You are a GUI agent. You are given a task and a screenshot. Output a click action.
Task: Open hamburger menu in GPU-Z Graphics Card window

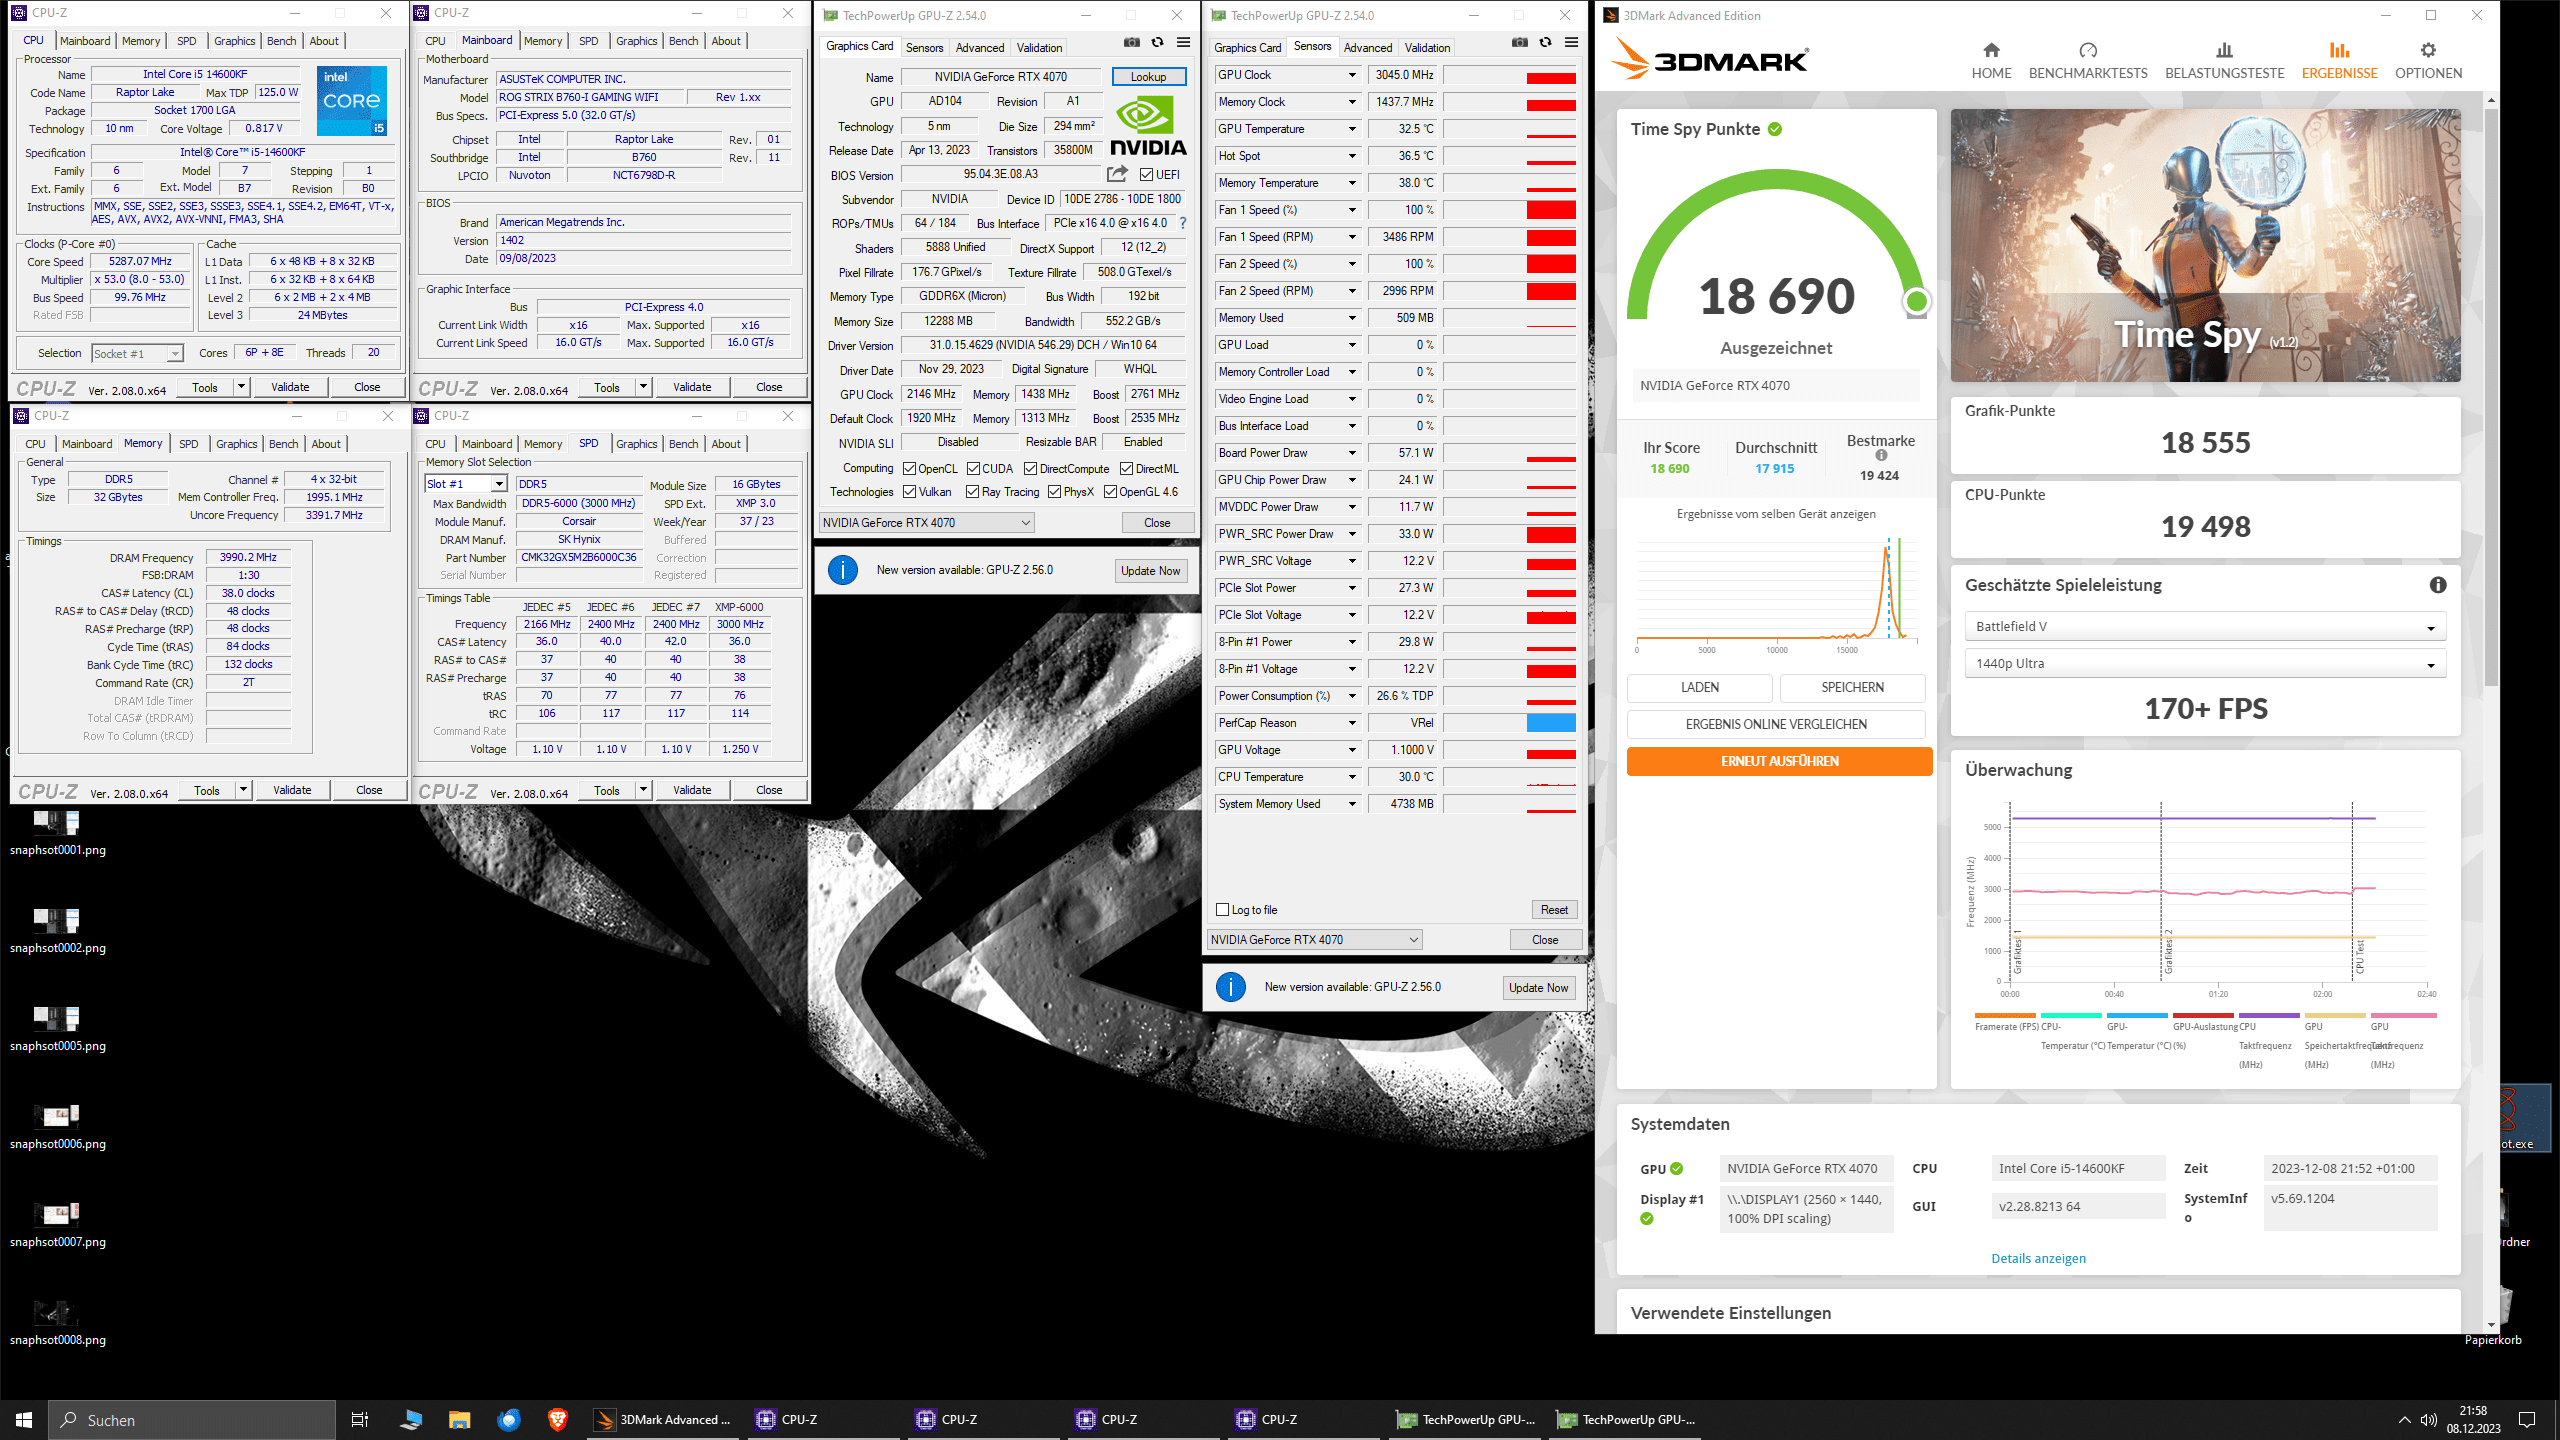pyautogui.click(x=1183, y=43)
